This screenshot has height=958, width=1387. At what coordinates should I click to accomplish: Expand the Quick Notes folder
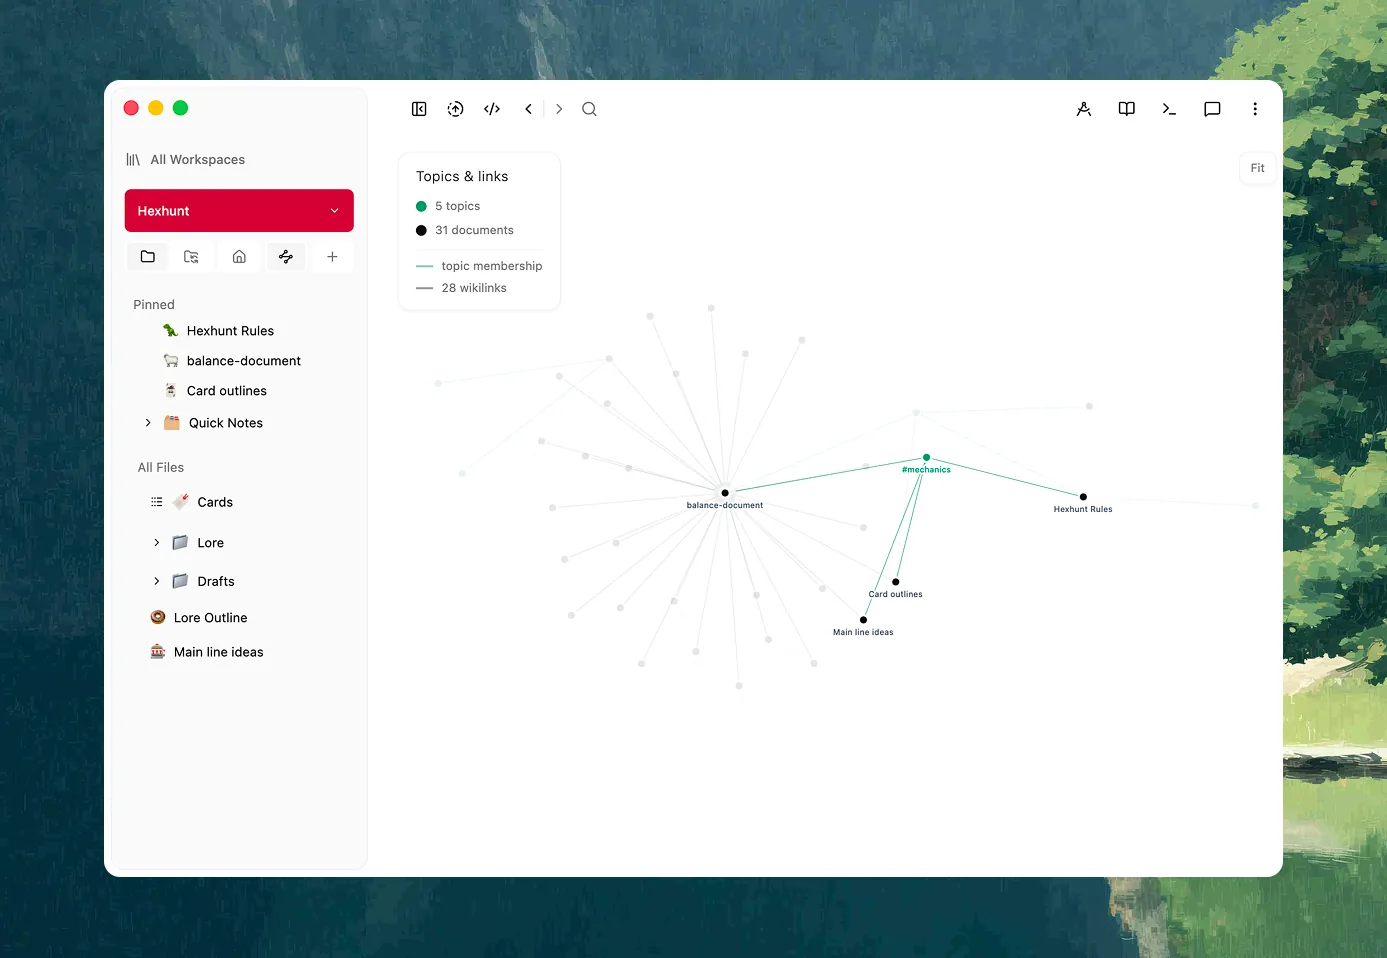point(148,423)
